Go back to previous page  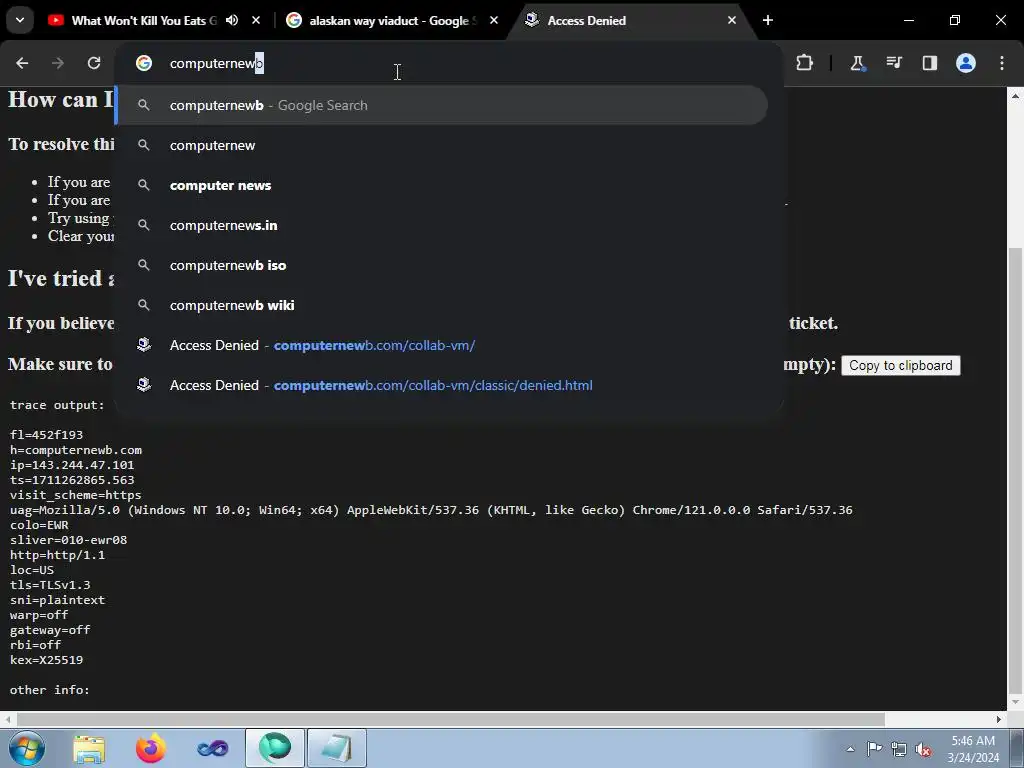pos(22,63)
